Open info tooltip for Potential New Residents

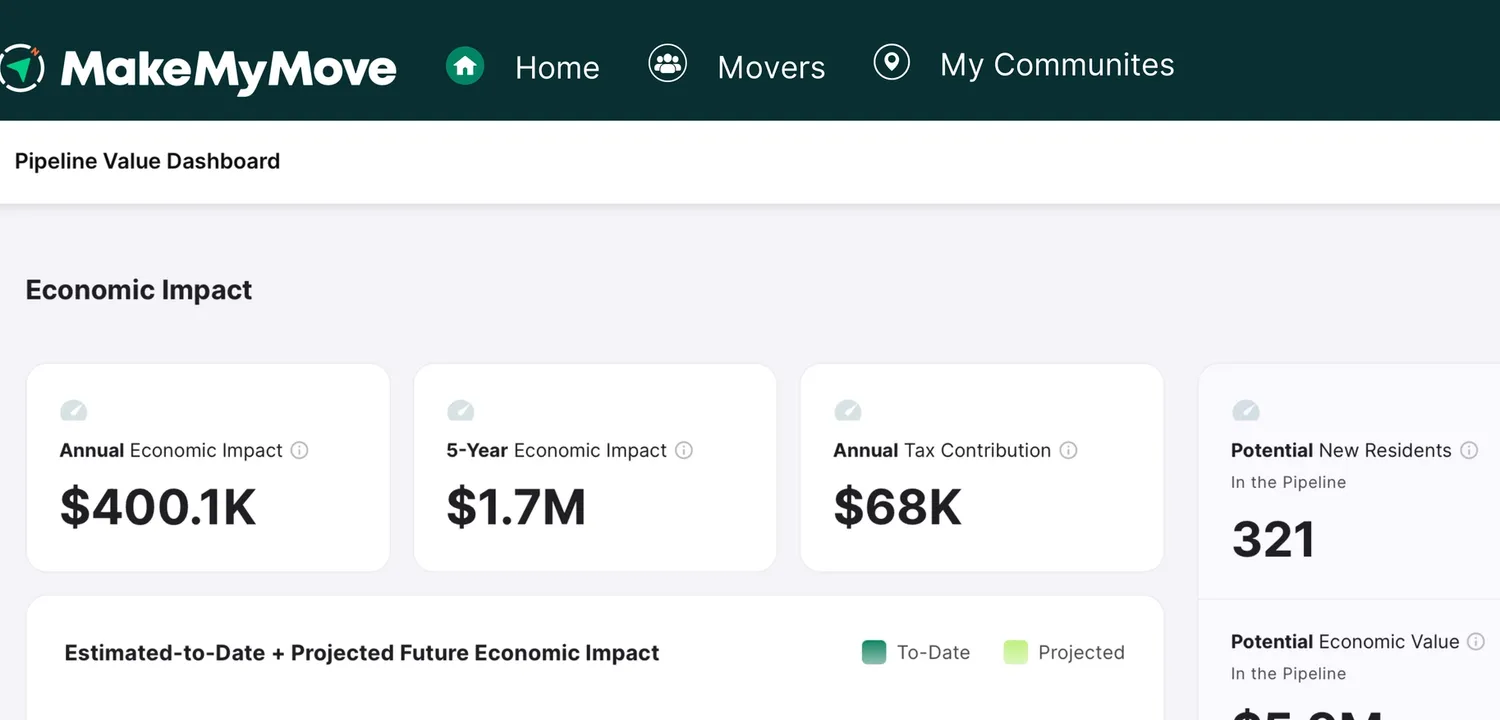point(1469,451)
